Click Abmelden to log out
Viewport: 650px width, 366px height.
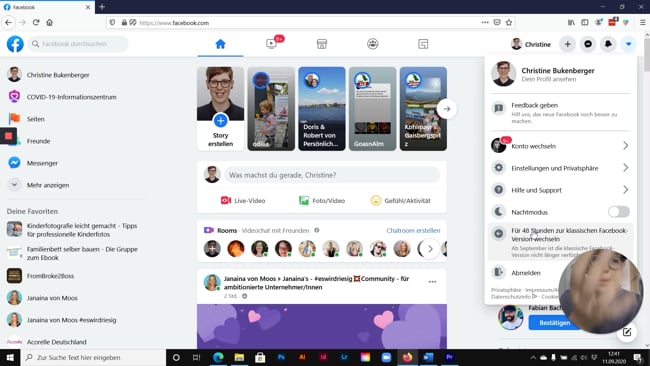click(x=526, y=273)
